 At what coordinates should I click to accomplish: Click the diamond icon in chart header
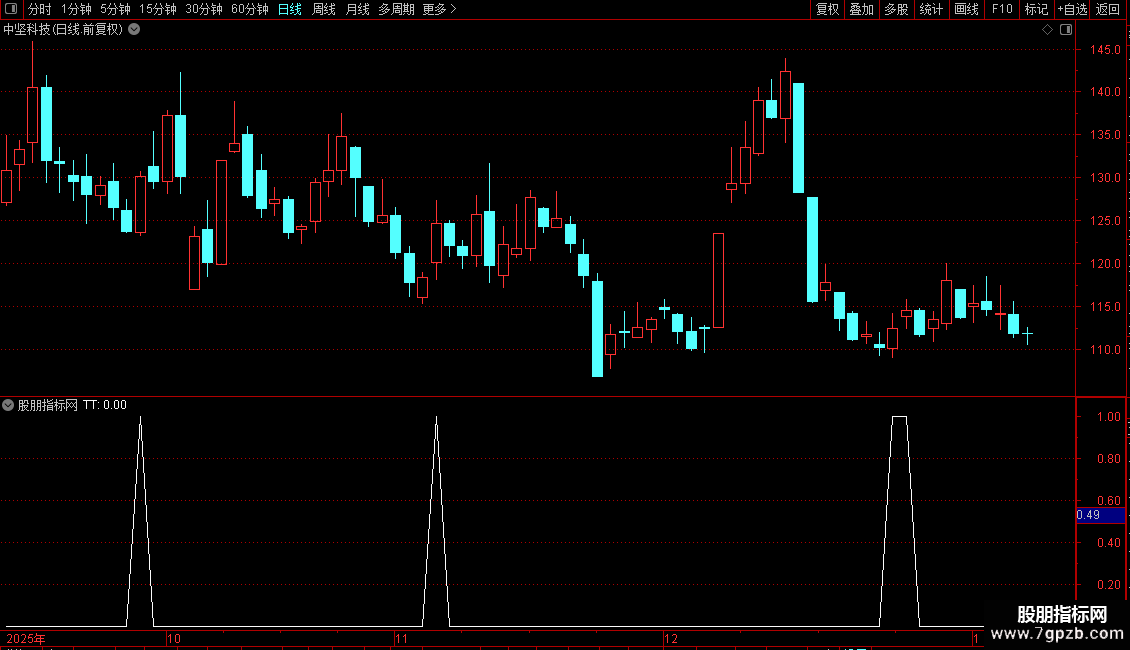click(x=1048, y=30)
